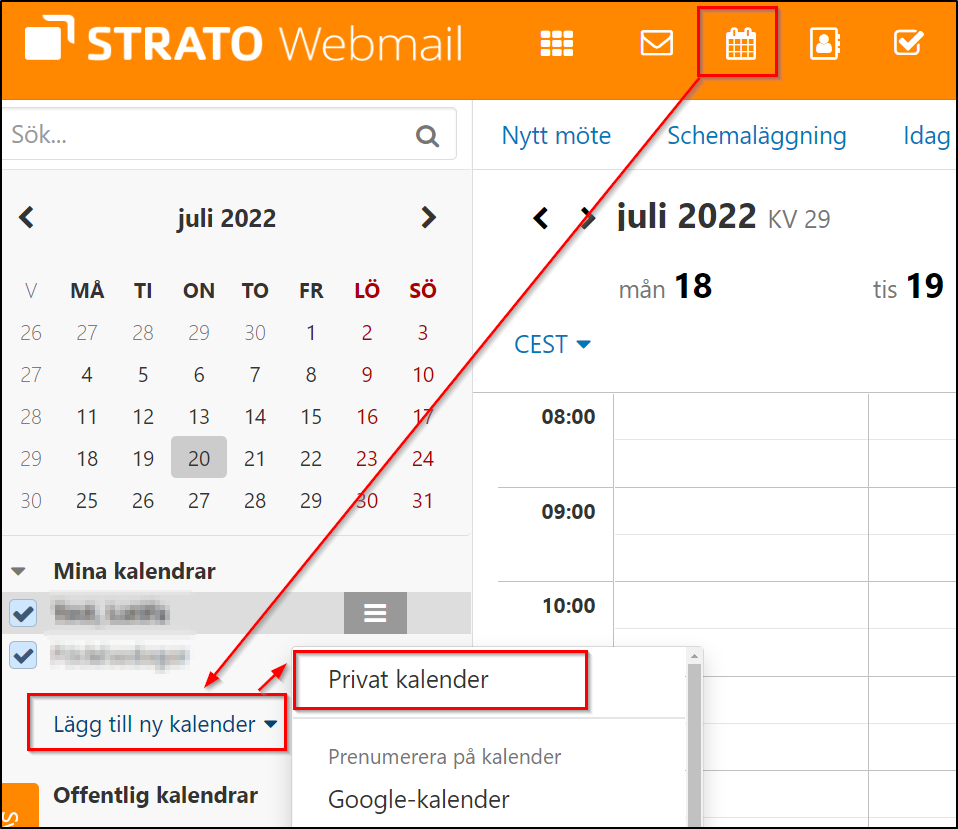Collapse the Mina kalendrar section

(x=18, y=571)
